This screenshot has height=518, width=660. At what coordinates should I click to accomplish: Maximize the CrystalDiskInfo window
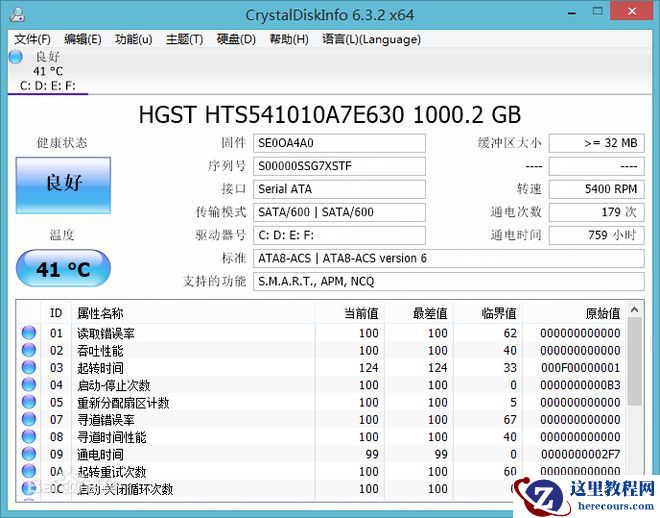(x=598, y=12)
